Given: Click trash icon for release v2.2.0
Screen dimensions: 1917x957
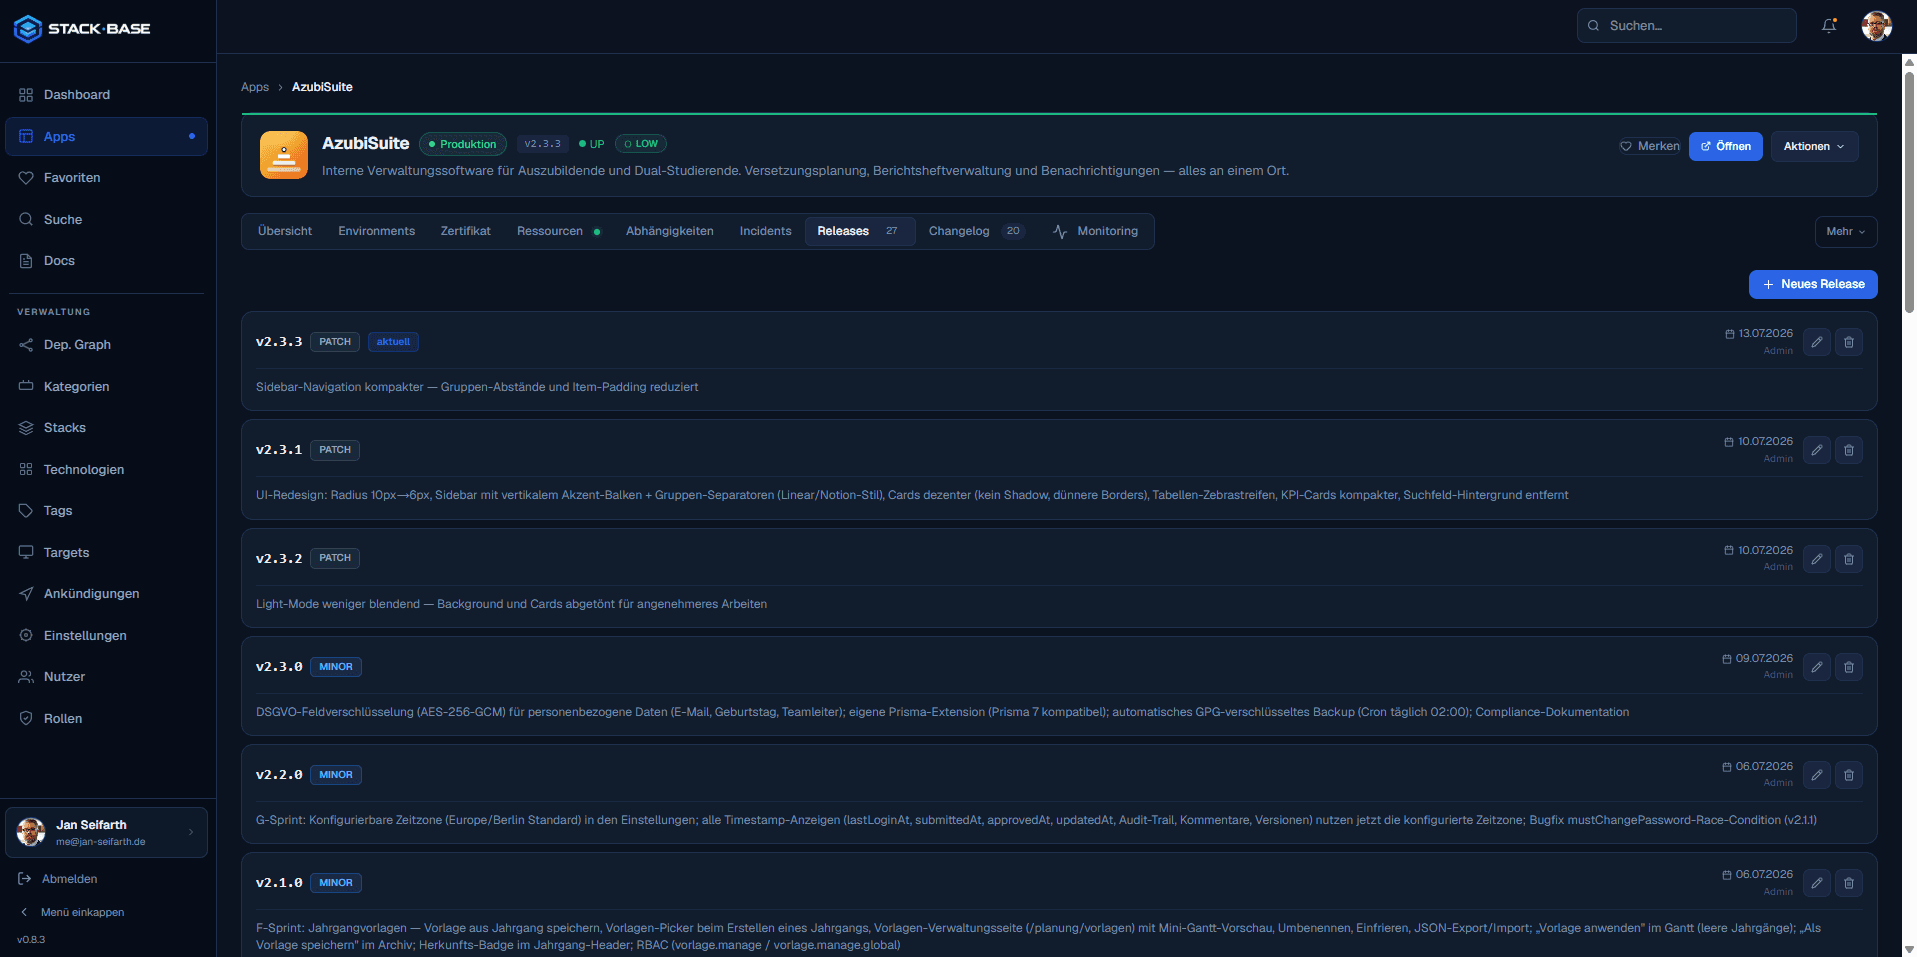Looking at the screenshot, I should click(x=1849, y=775).
